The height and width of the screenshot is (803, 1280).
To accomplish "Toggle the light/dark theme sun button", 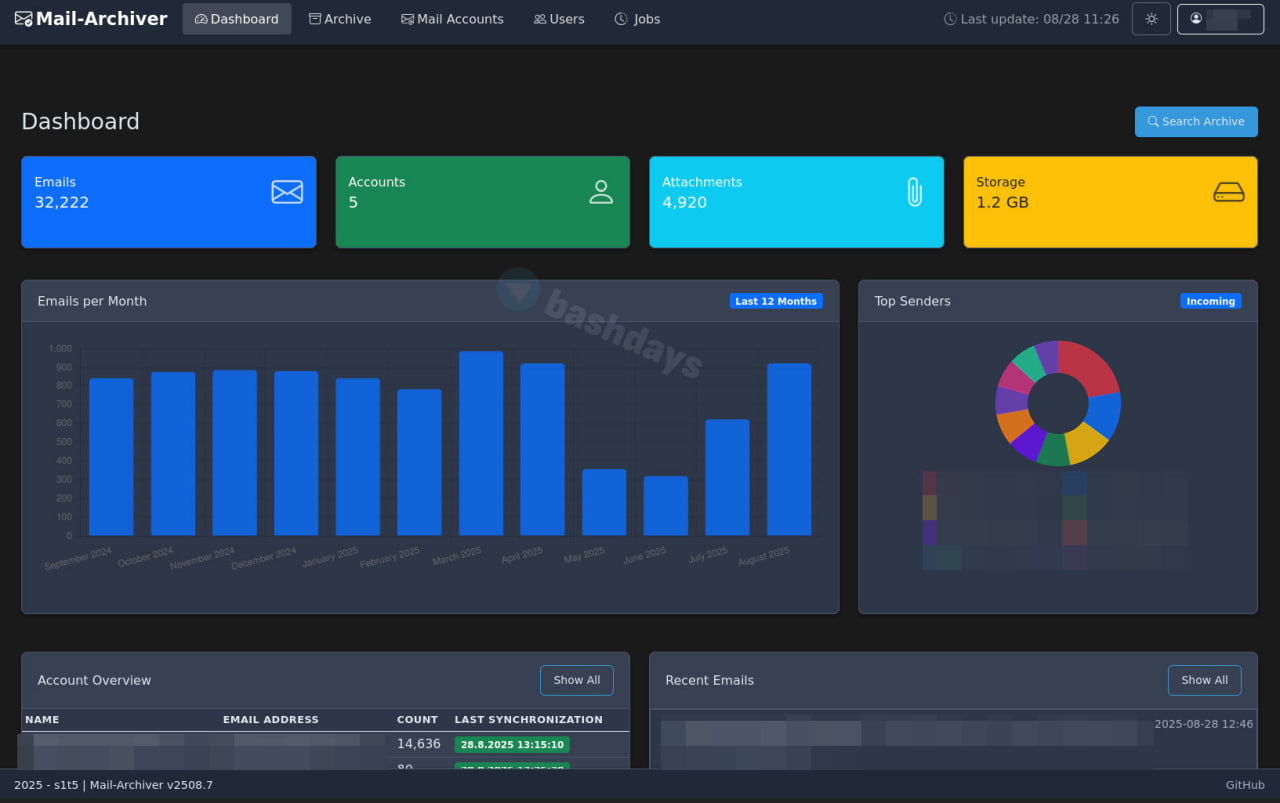I will (1151, 19).
